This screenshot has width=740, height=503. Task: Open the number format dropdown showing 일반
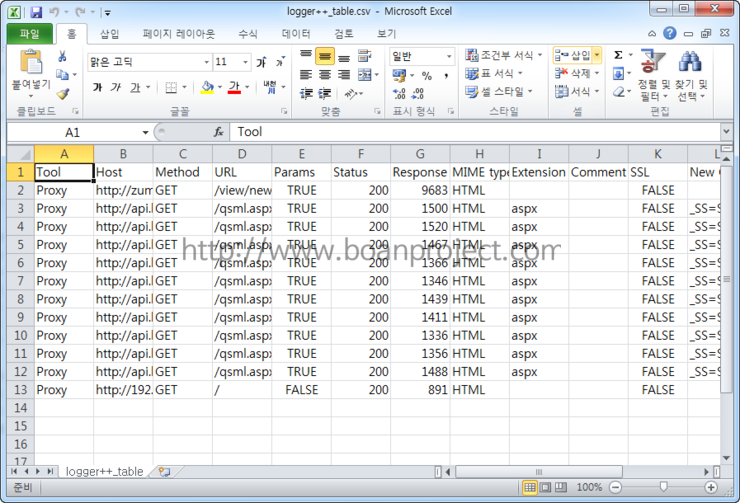(x=449, y=57)
